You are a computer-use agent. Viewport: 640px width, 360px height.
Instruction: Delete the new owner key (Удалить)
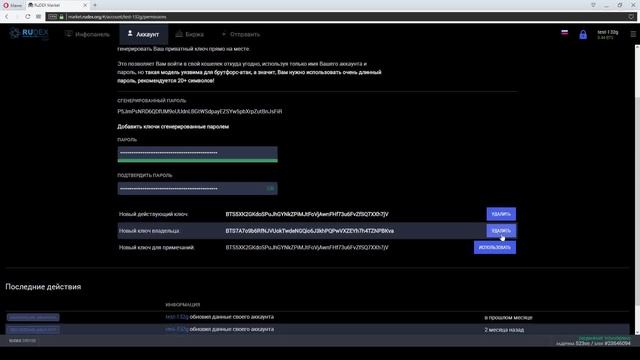501,231
